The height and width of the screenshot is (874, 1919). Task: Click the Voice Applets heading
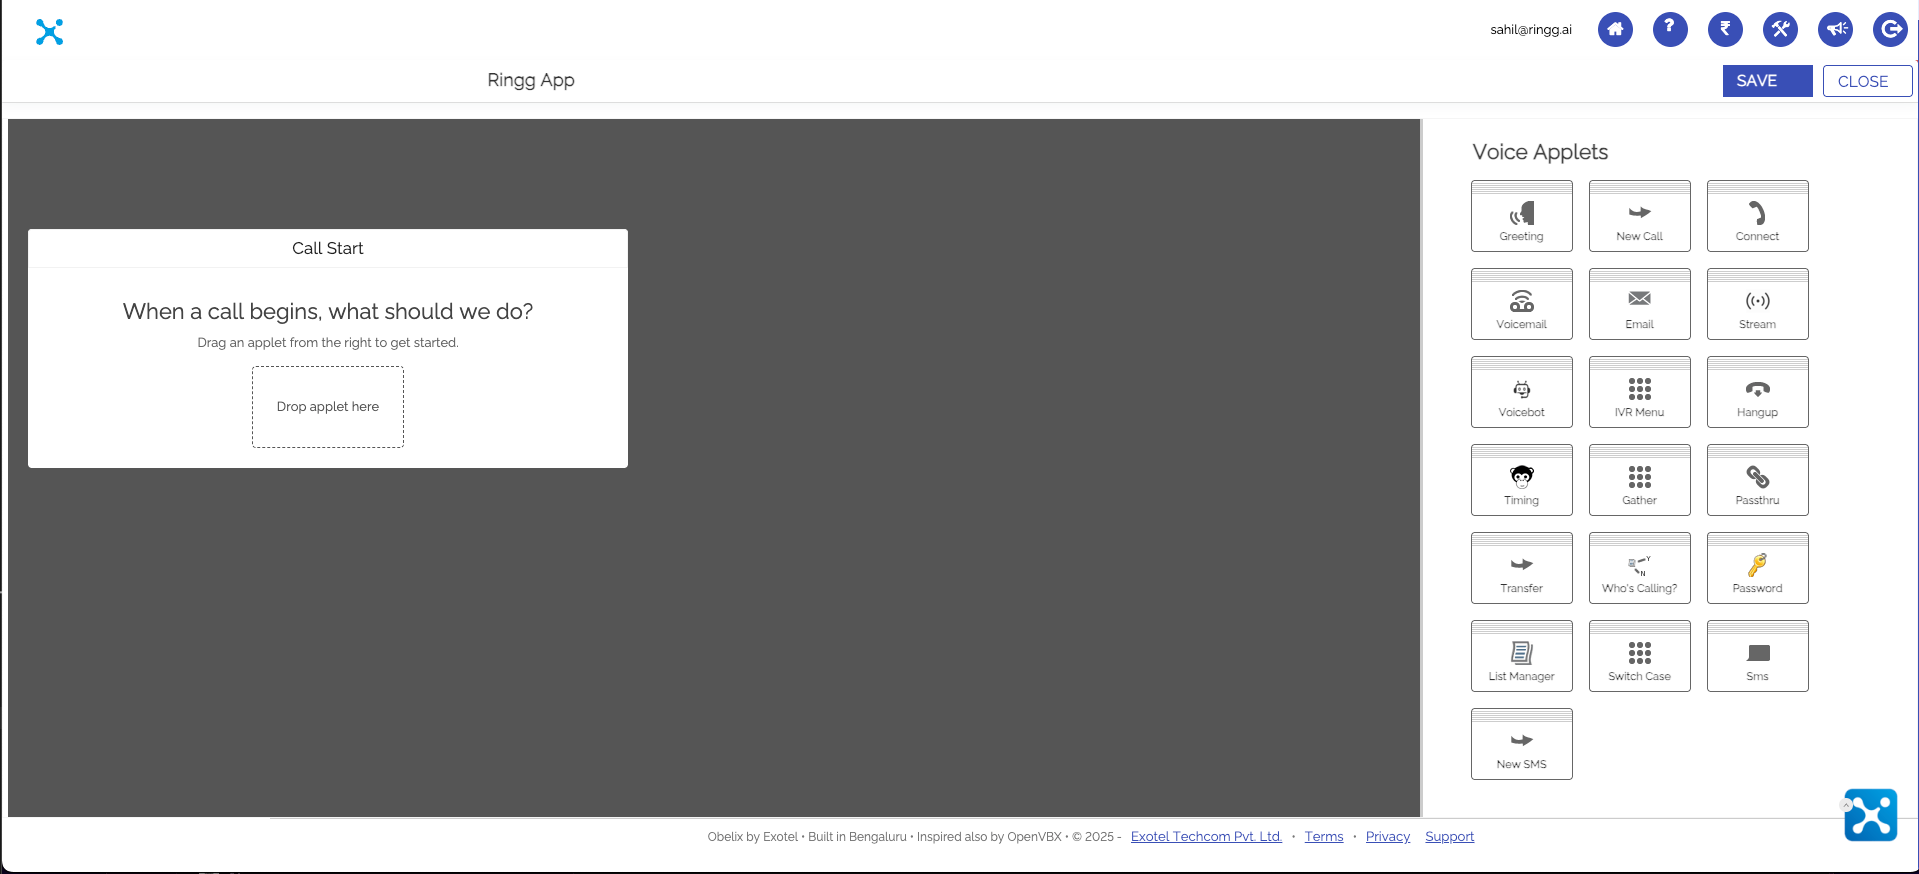click(1540, 152)
